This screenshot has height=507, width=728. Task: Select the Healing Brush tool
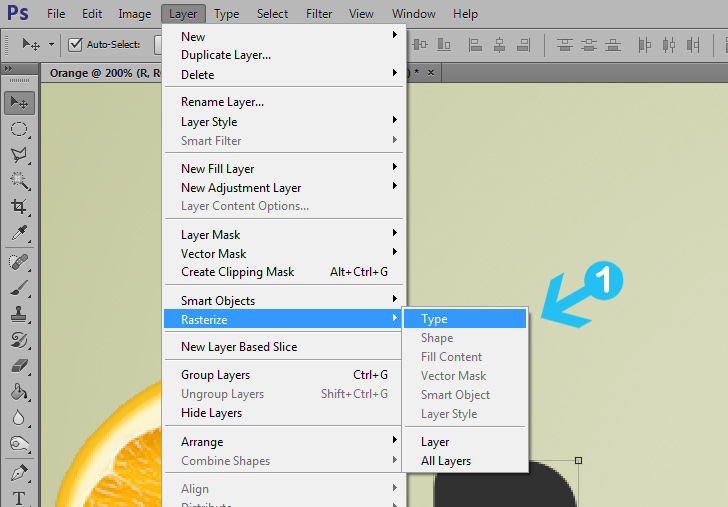tap(19, 262)
